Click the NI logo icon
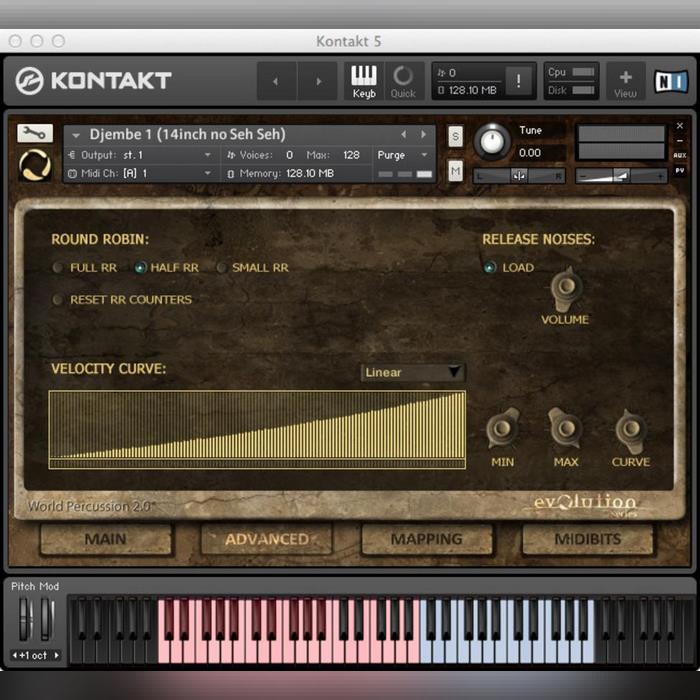This screenshot has height=700, width=700. click(670, 81)
